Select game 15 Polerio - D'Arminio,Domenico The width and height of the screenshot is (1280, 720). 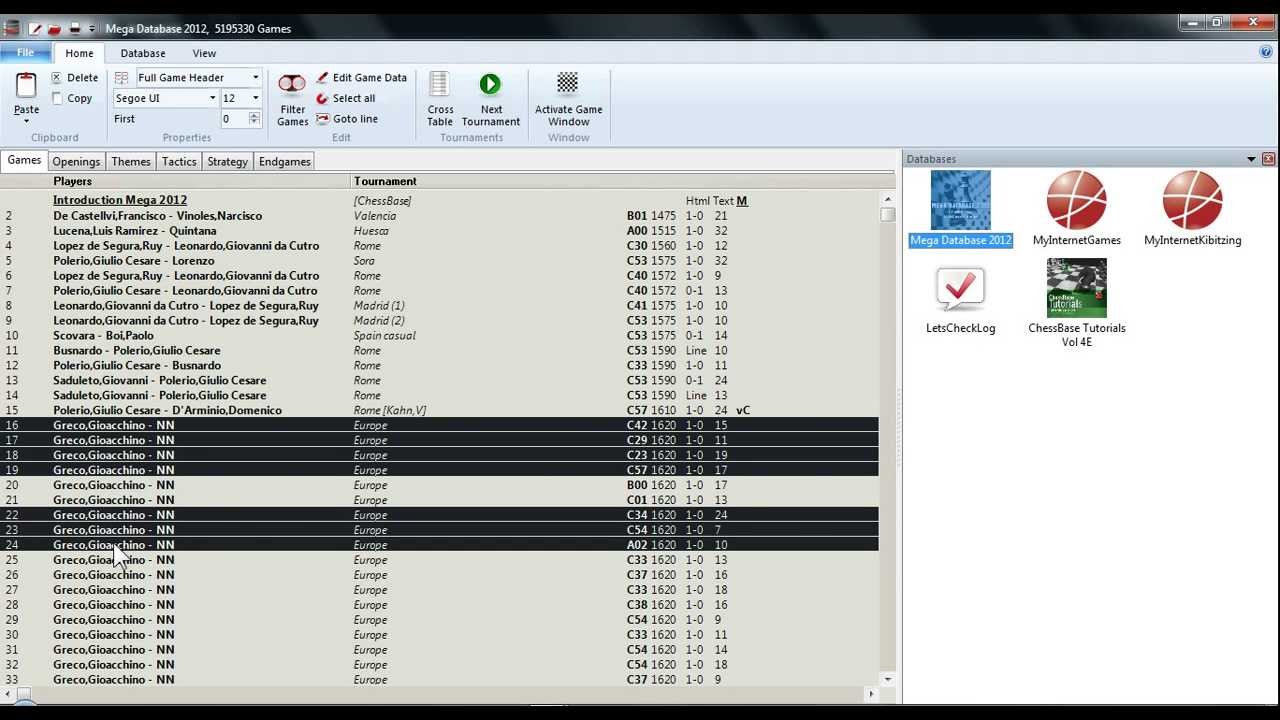440,410
